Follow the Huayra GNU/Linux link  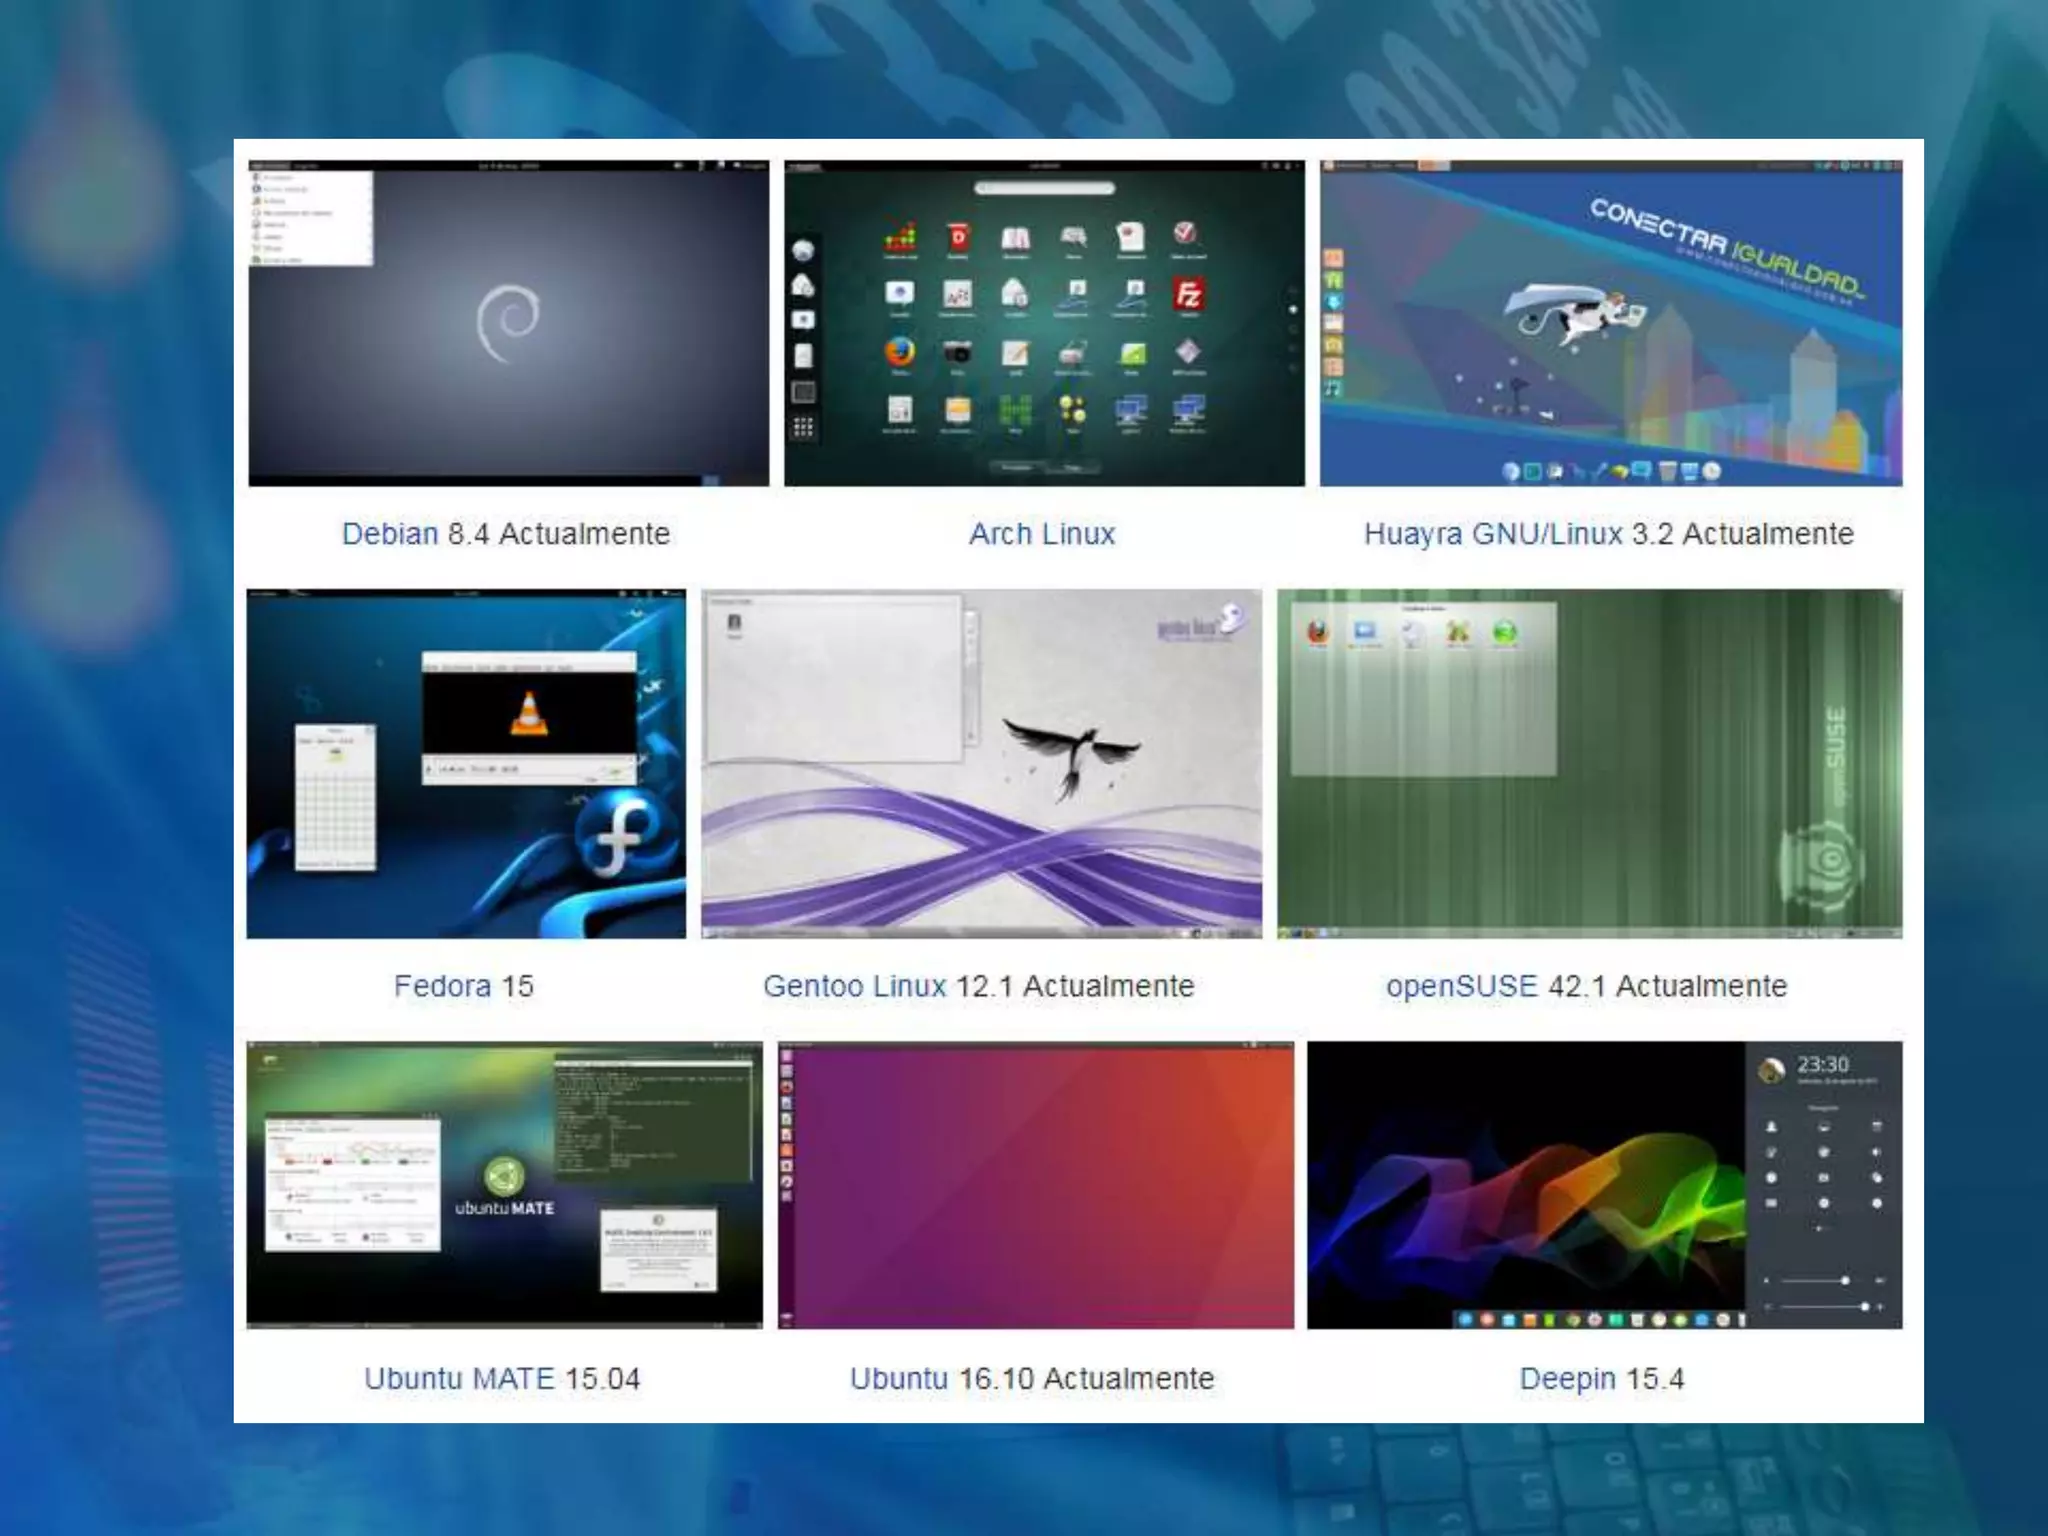click(1493, 534)
